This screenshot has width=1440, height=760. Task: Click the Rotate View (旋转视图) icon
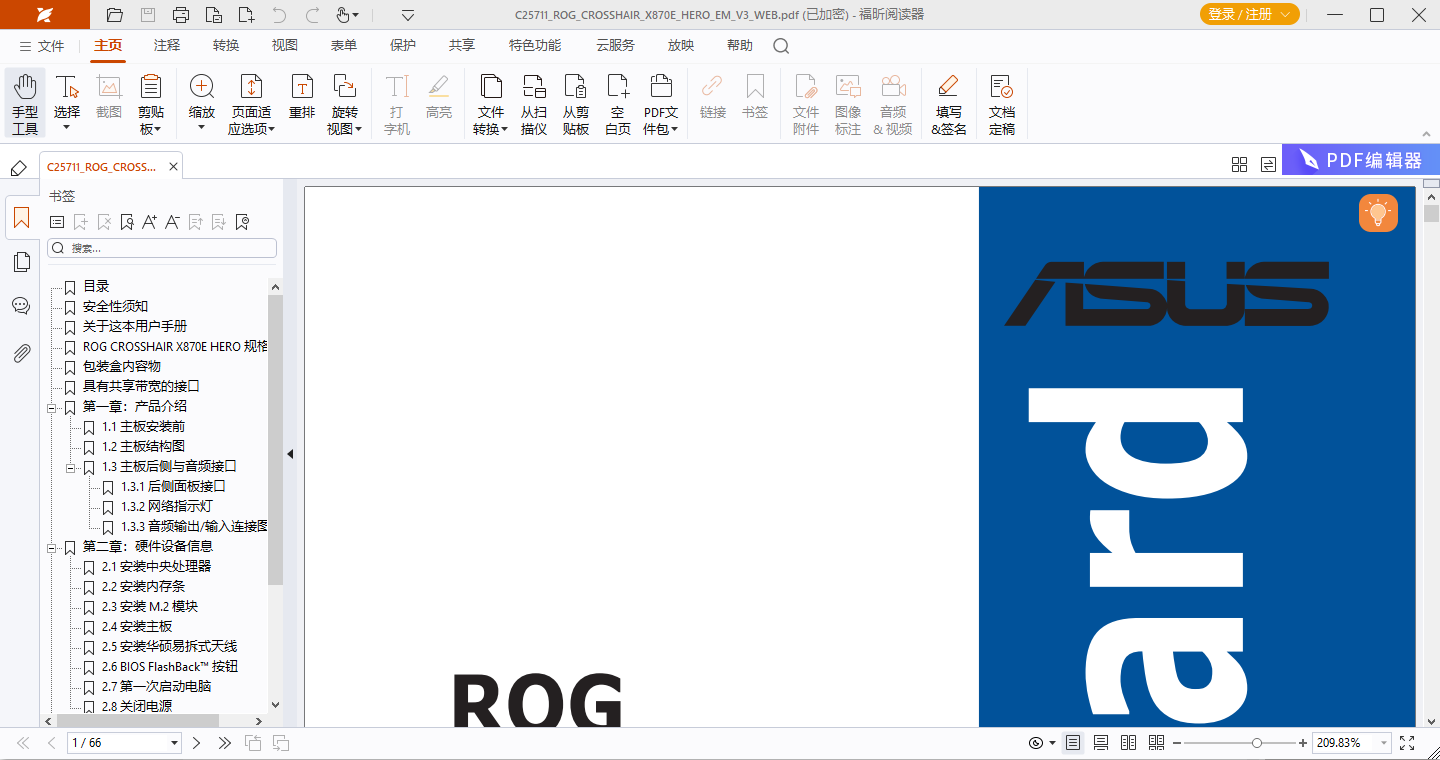pos(344,103)
